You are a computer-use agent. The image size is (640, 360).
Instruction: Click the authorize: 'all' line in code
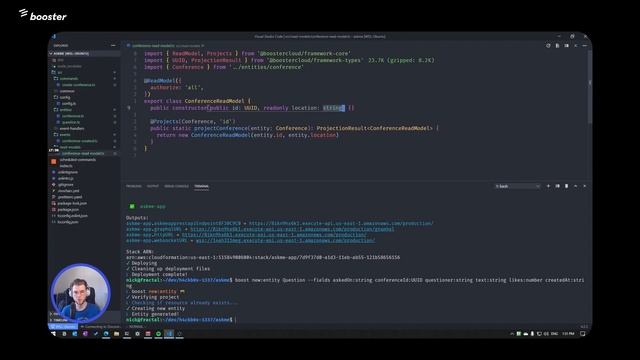click(176, 87)
